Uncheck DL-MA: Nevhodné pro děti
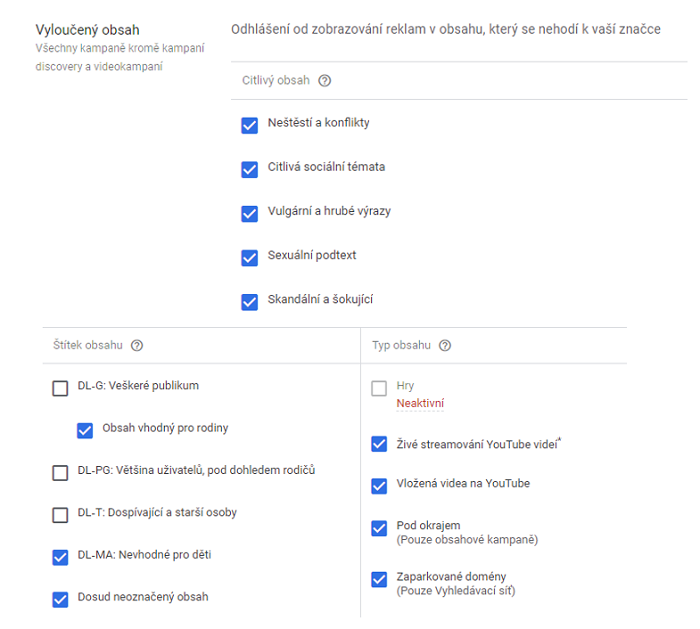 pyautogui.click(x=60, y=557)
